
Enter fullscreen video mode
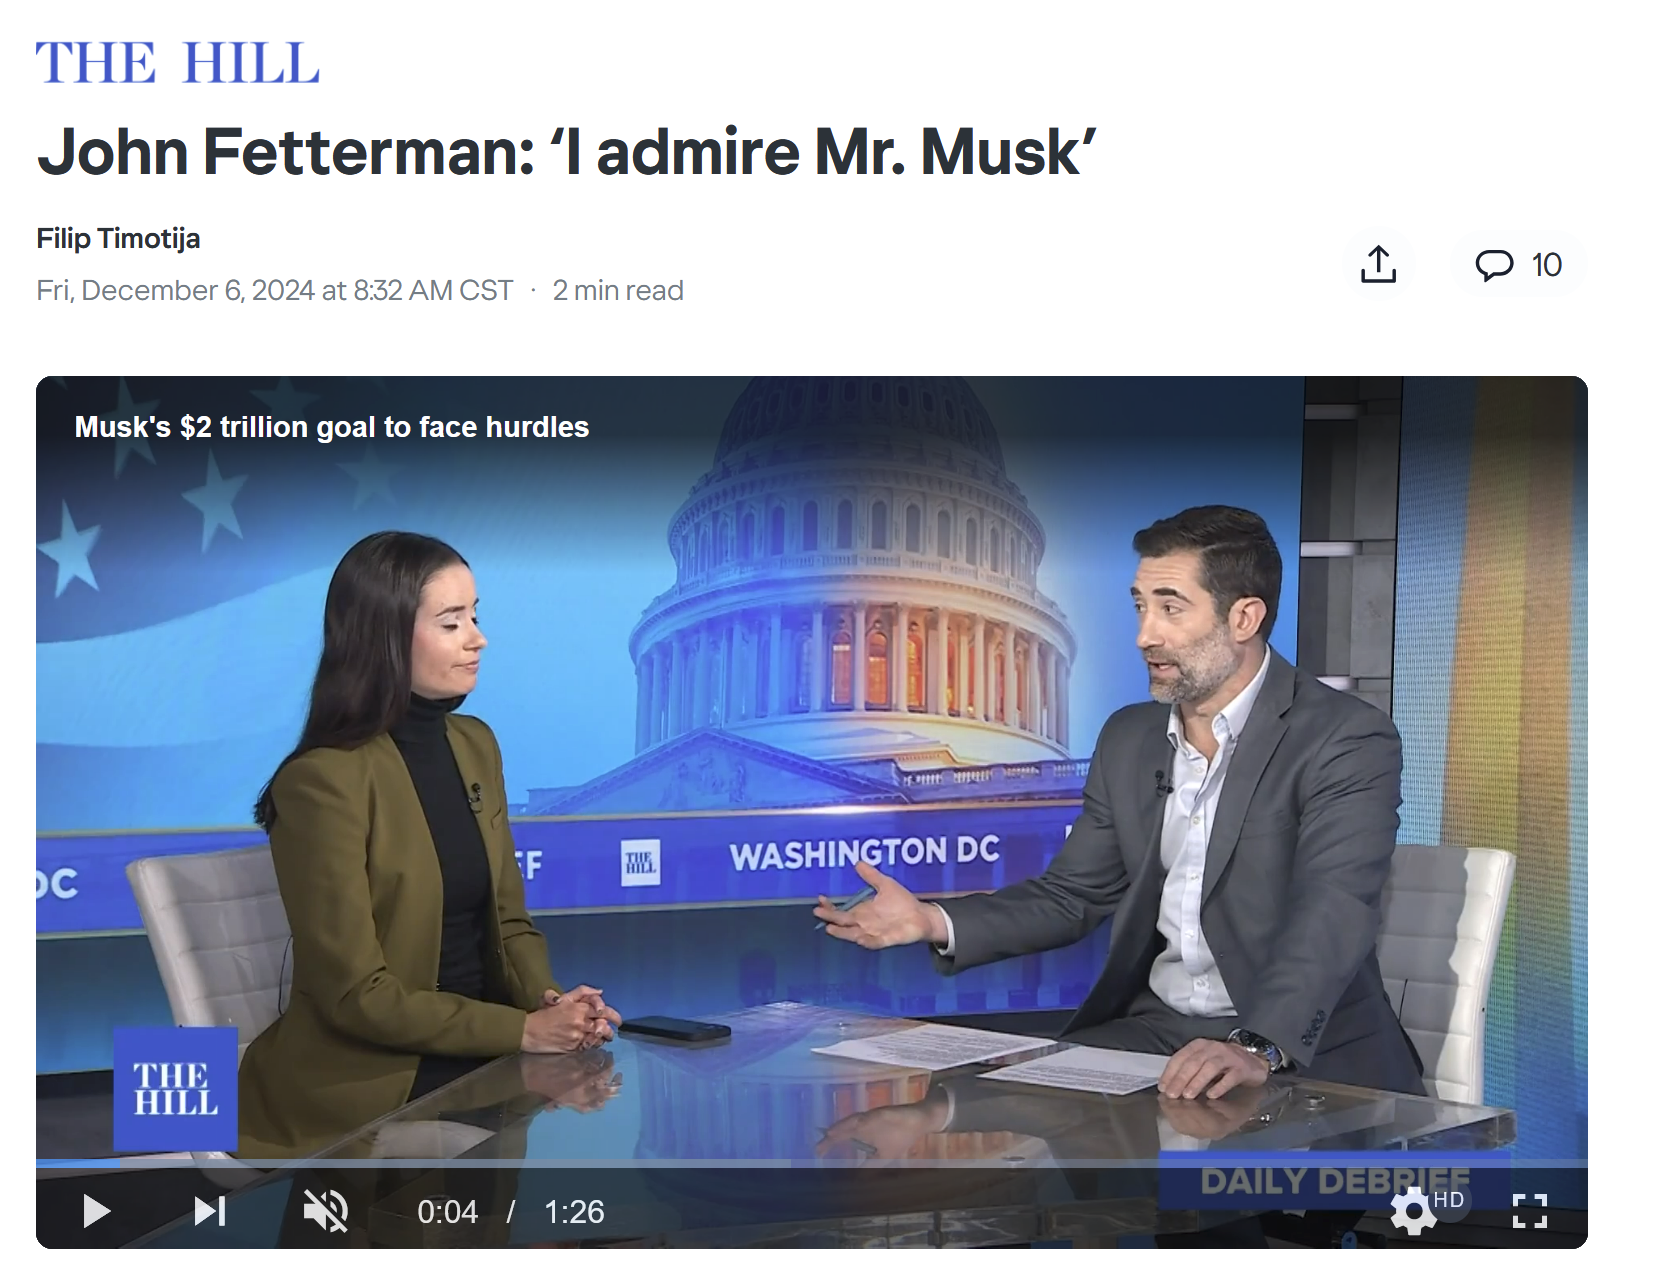tap(1530, 1211)
